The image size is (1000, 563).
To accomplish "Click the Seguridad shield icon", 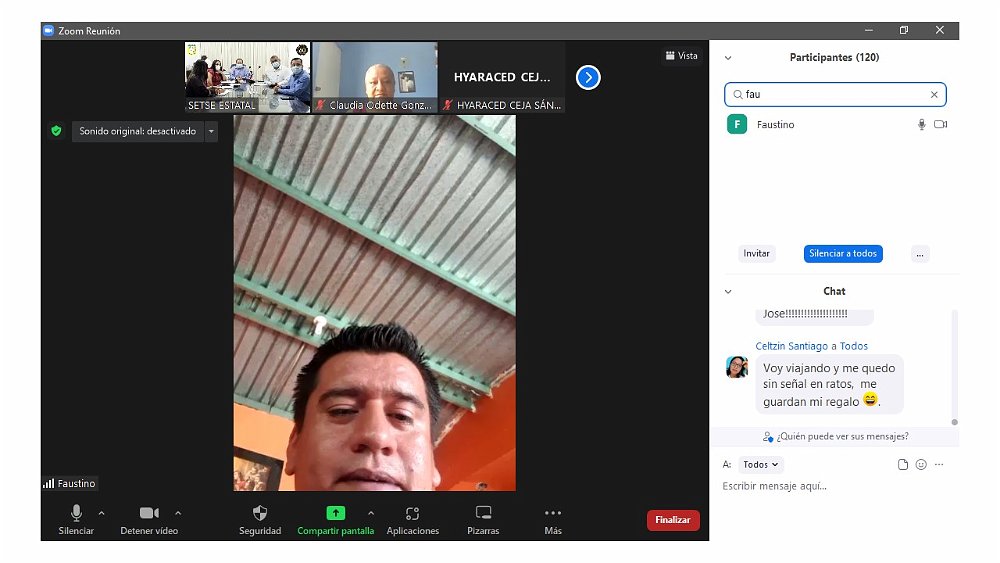I will point(260,513).
